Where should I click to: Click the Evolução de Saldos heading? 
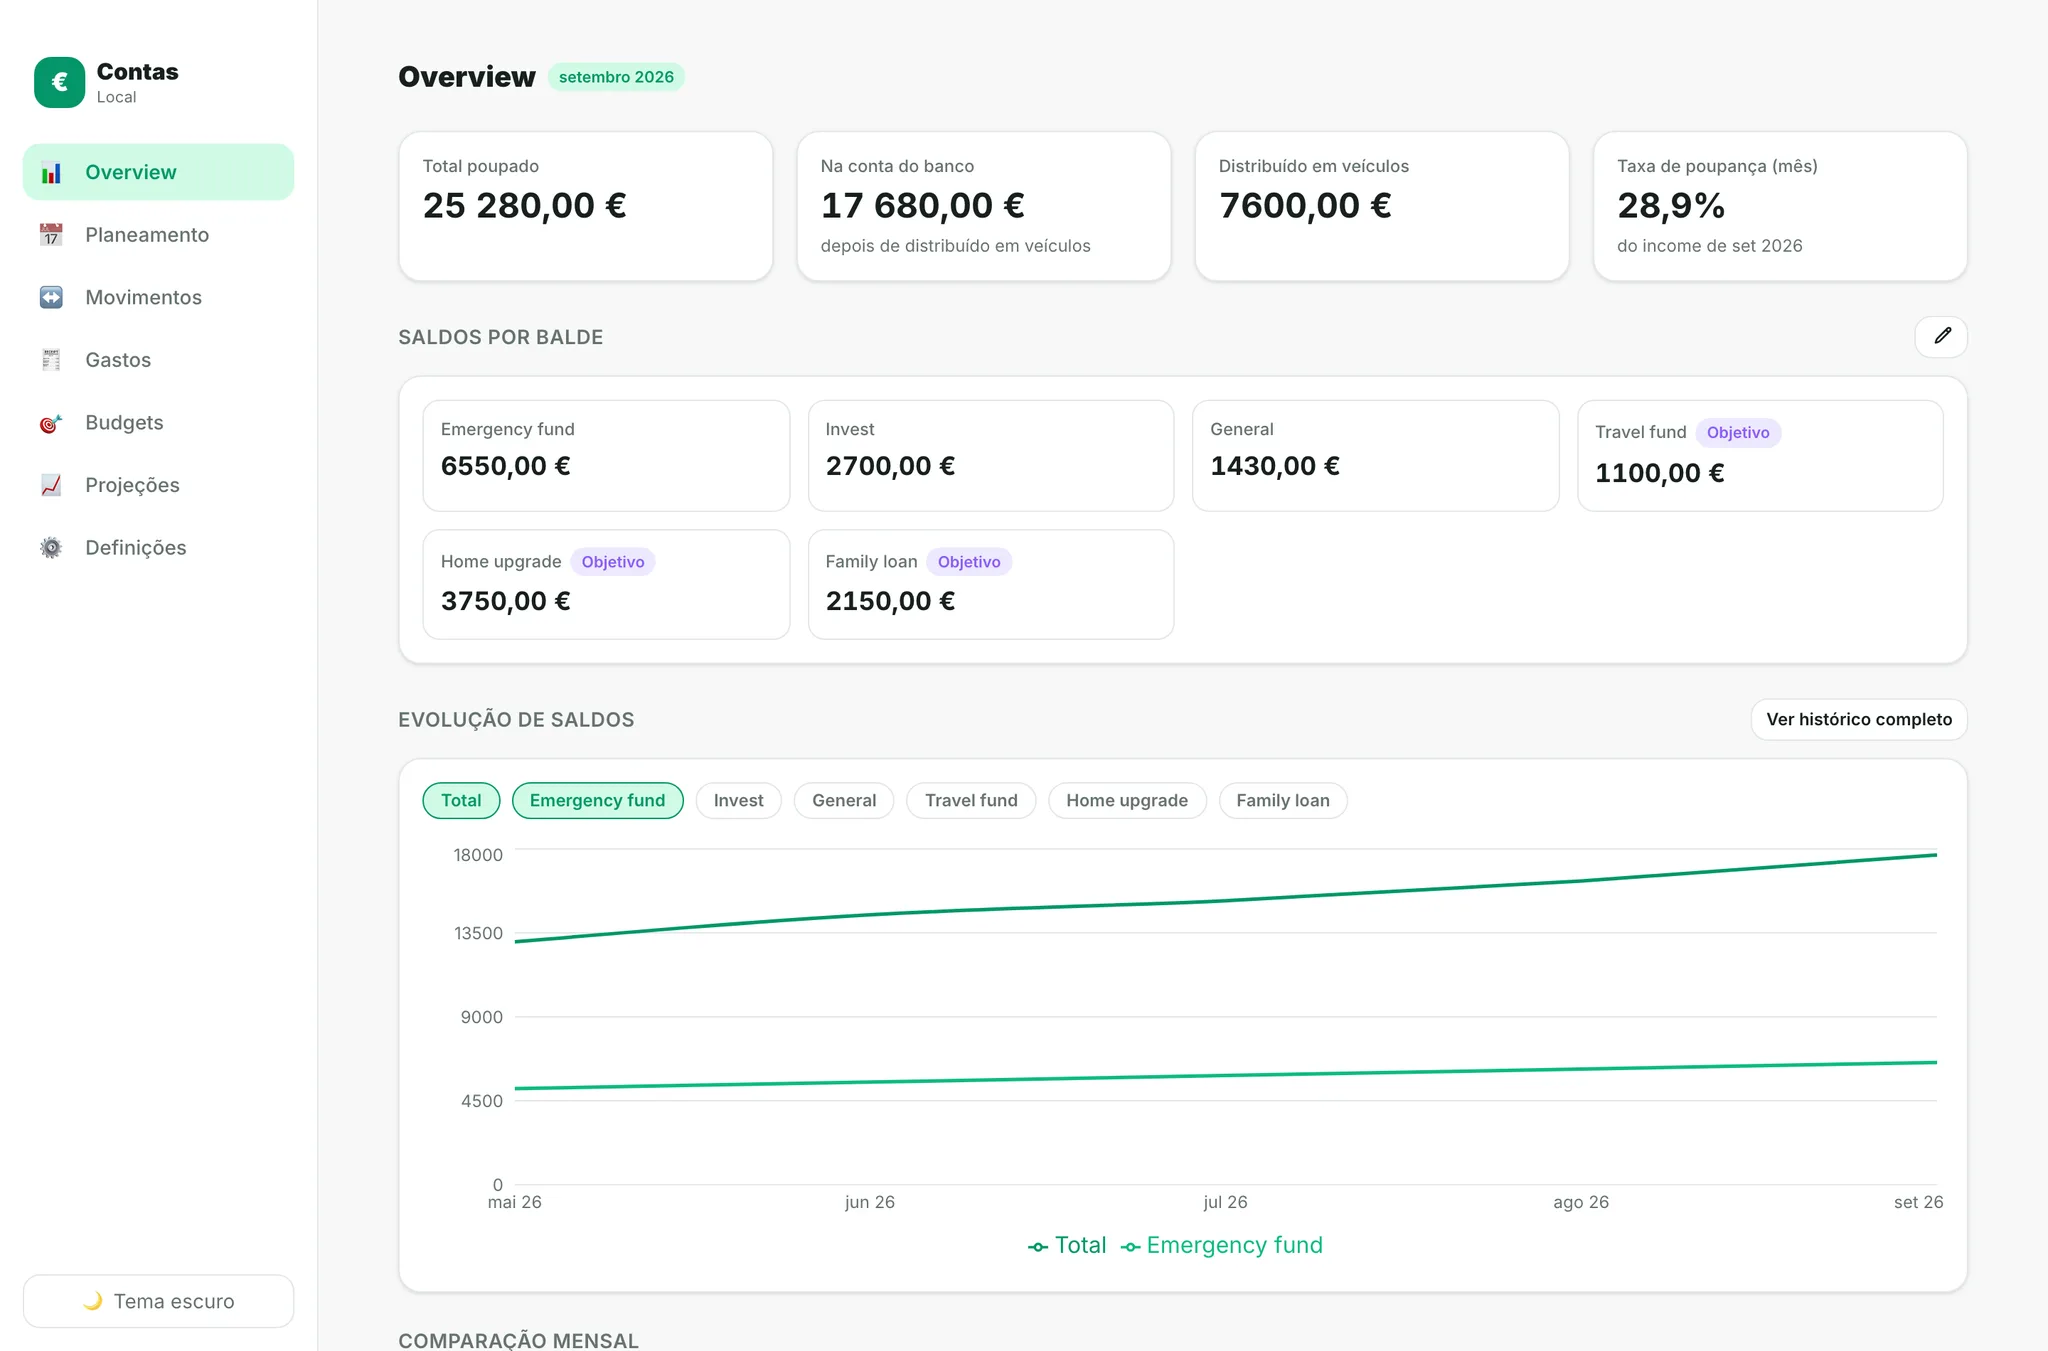pyautogui.click(x=516, y=720)
